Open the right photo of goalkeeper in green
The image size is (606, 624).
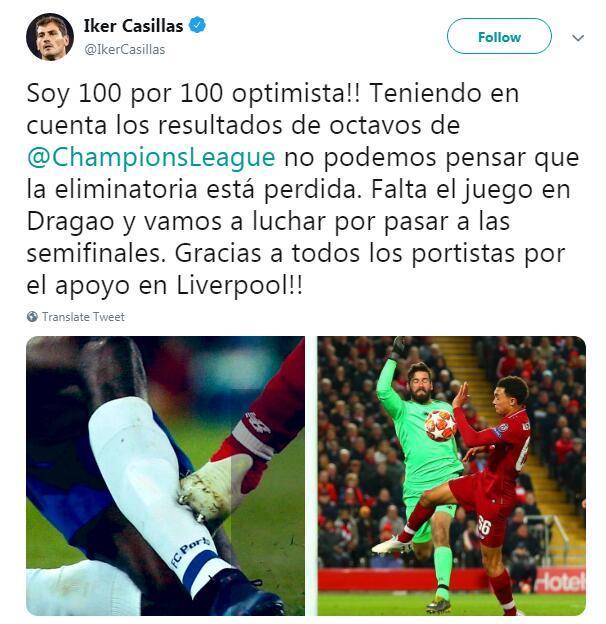(452, 476)
